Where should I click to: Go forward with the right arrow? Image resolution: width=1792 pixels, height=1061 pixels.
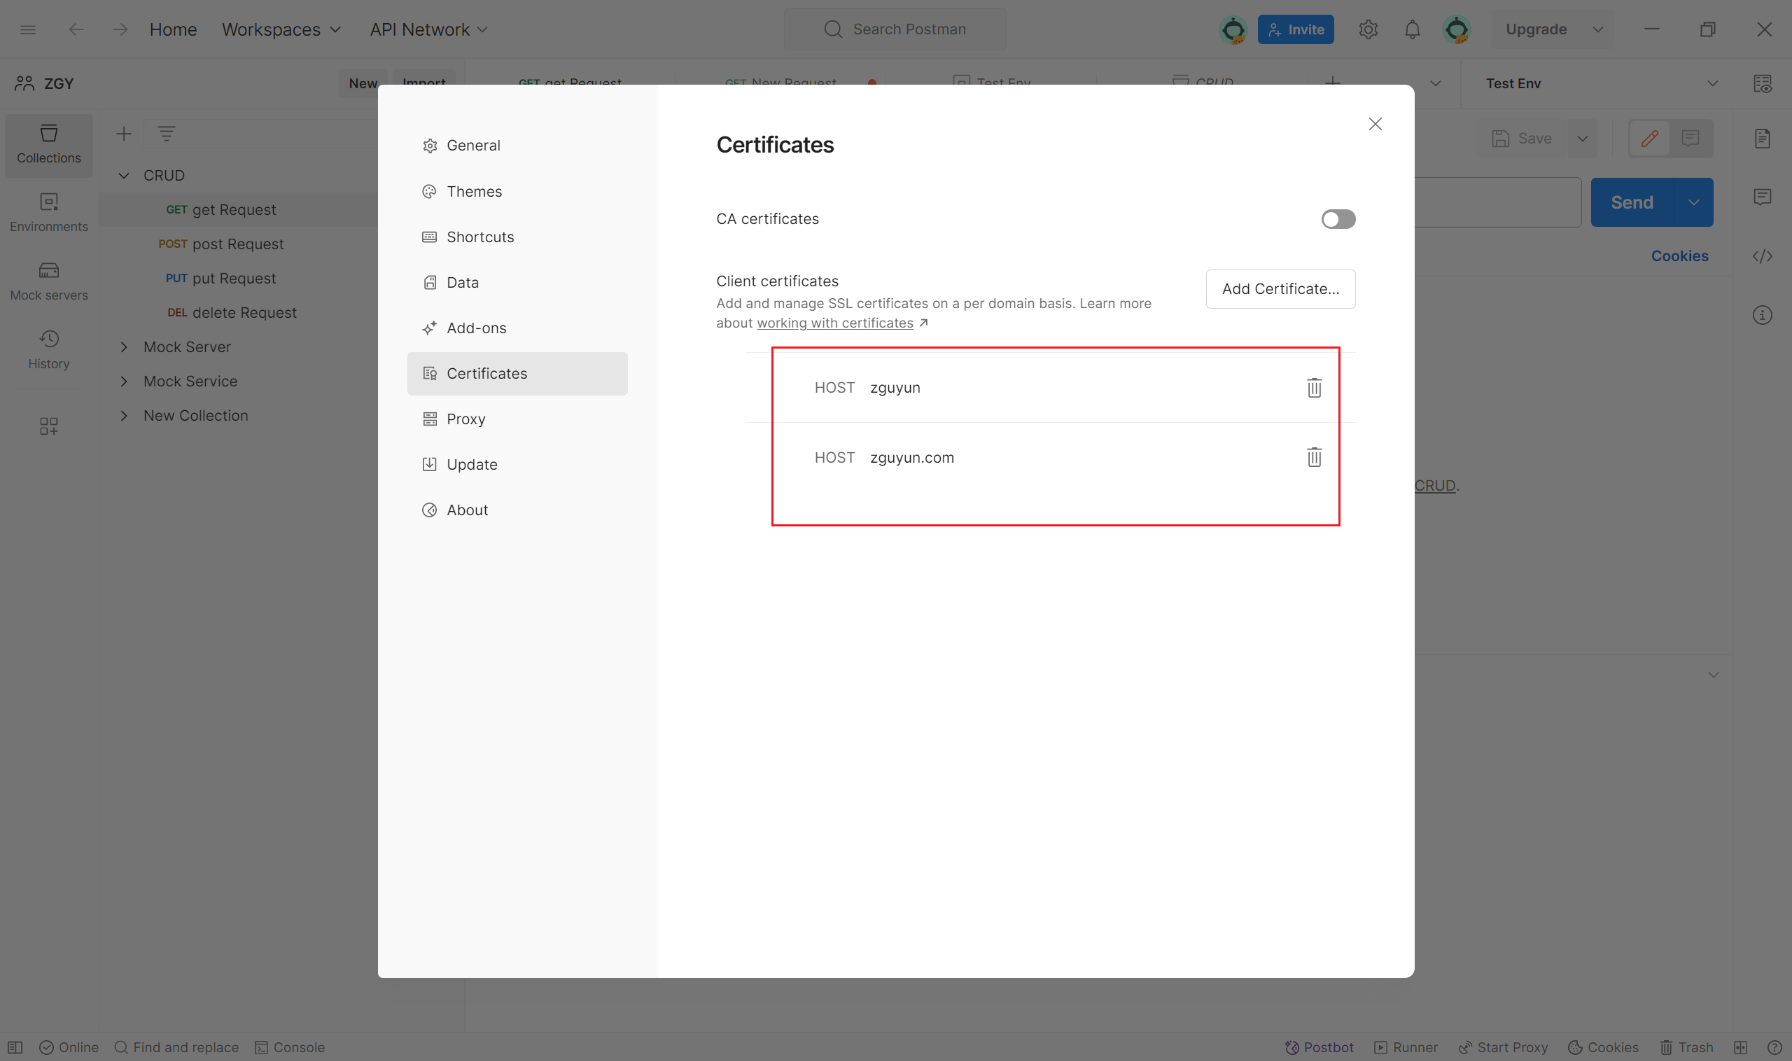pyautogui.click(x=120, y=29)
